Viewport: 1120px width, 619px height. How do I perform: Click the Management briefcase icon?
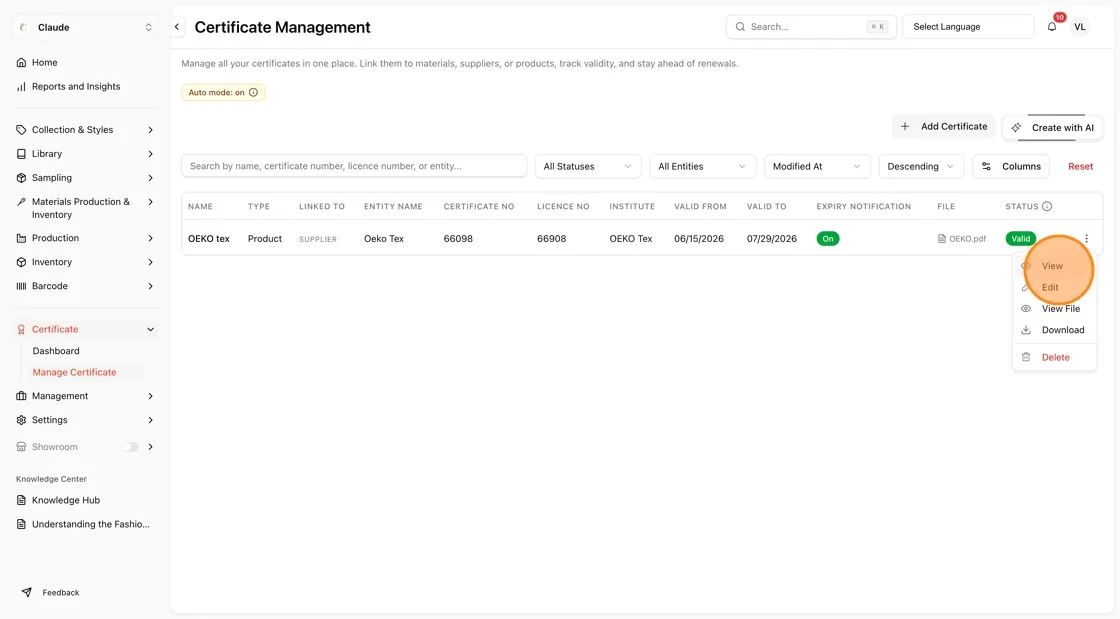point(21,396)
